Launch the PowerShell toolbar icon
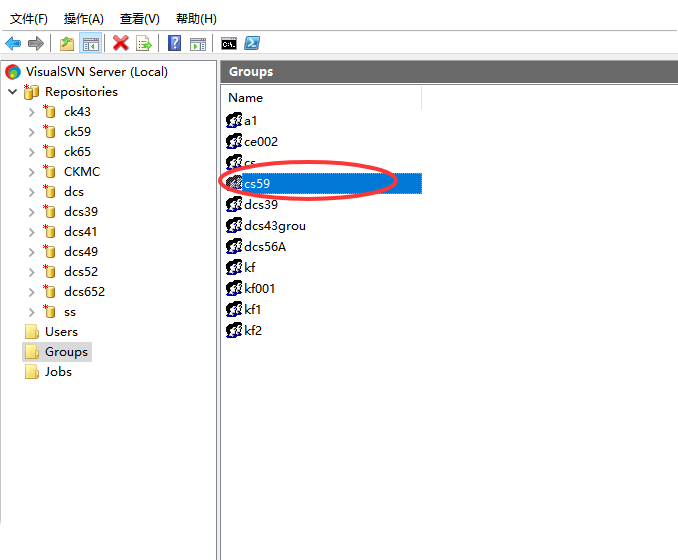Image resolution: width=678 pixels, height=560 pixels. 252,43
